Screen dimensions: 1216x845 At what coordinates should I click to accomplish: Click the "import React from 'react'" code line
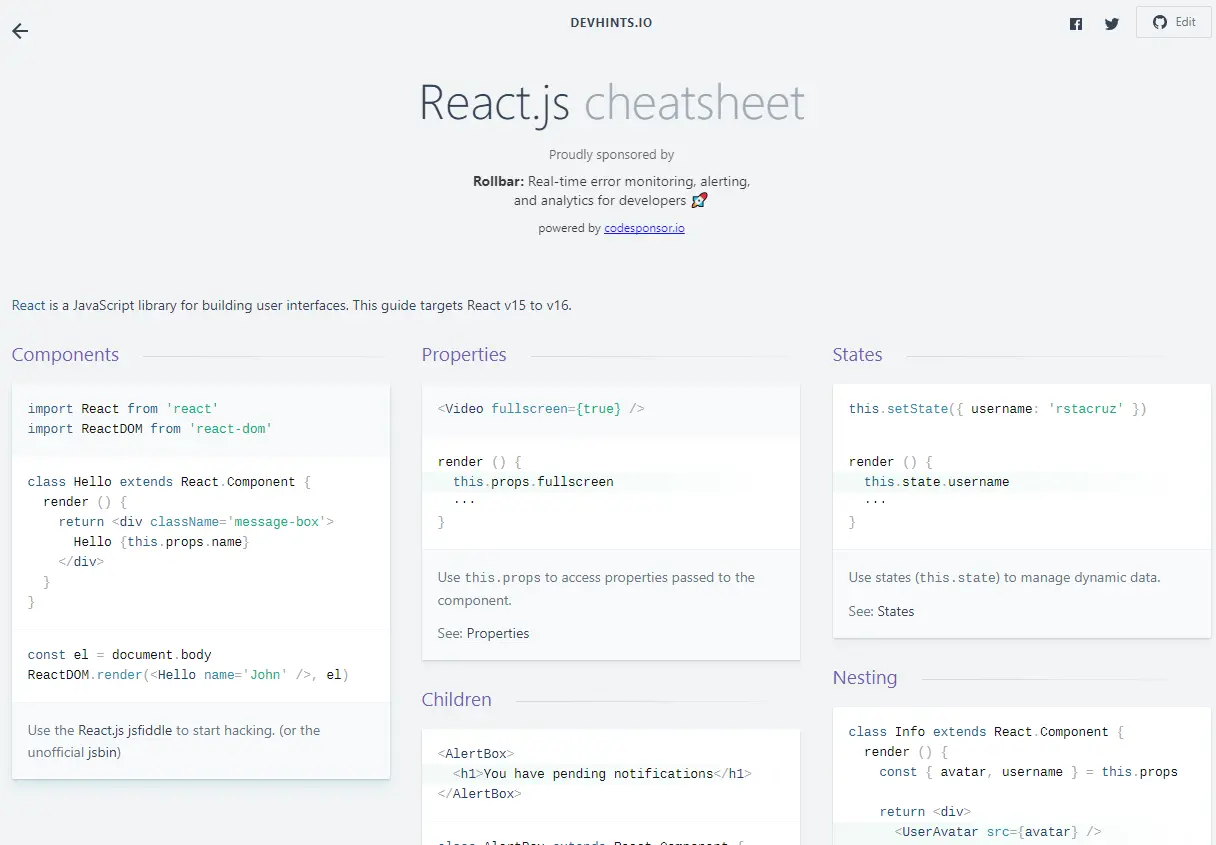pyautogui.click(x=123, y=409)
